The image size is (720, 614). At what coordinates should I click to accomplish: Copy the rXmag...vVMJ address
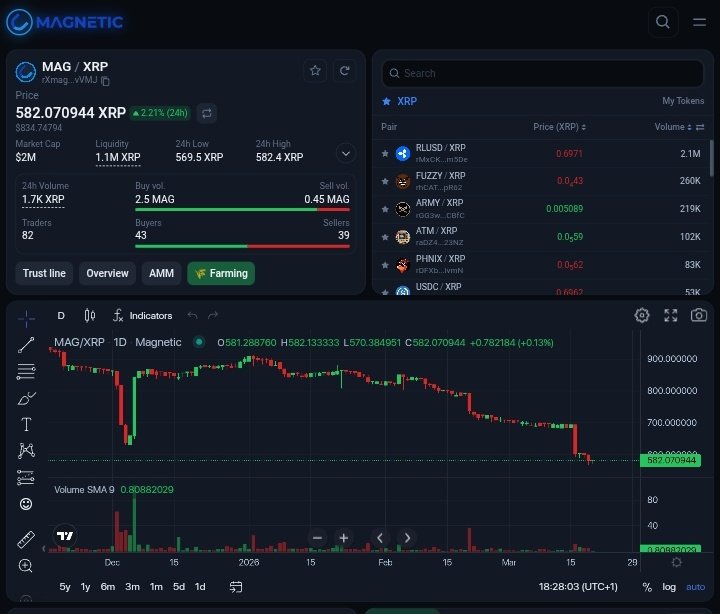(x=105, y=81)
